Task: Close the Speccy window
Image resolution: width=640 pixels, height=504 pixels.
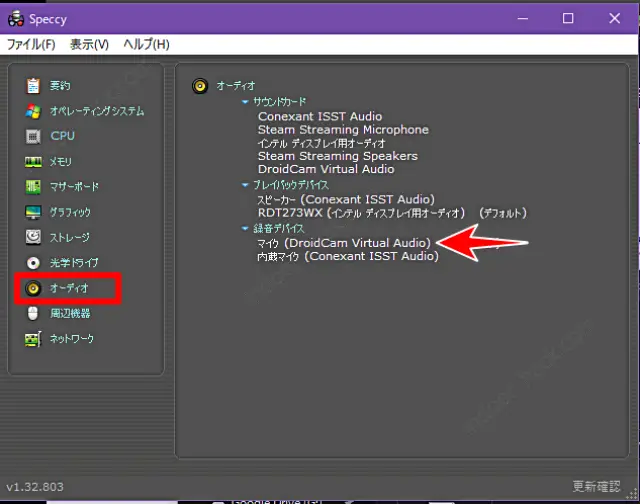Action: pos(615,18)
